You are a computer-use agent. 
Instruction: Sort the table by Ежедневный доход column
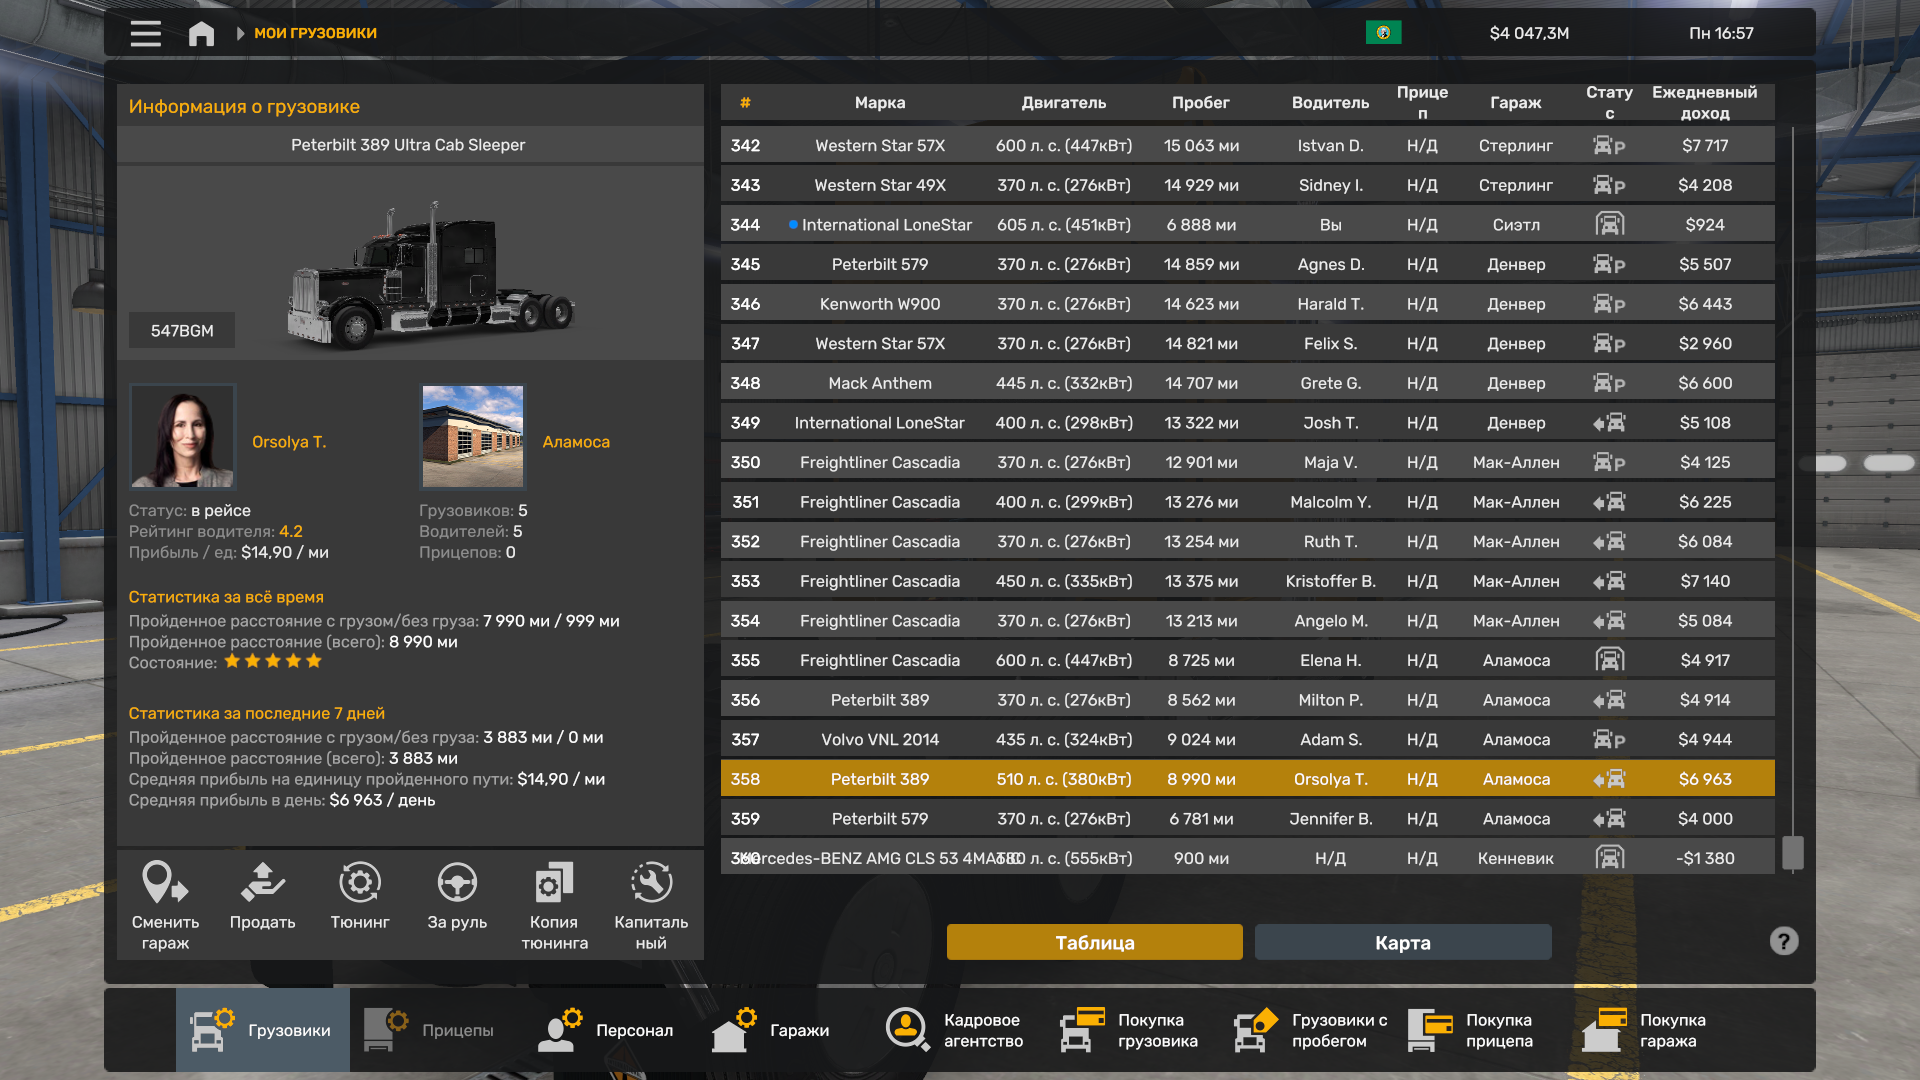(1704, 102)
